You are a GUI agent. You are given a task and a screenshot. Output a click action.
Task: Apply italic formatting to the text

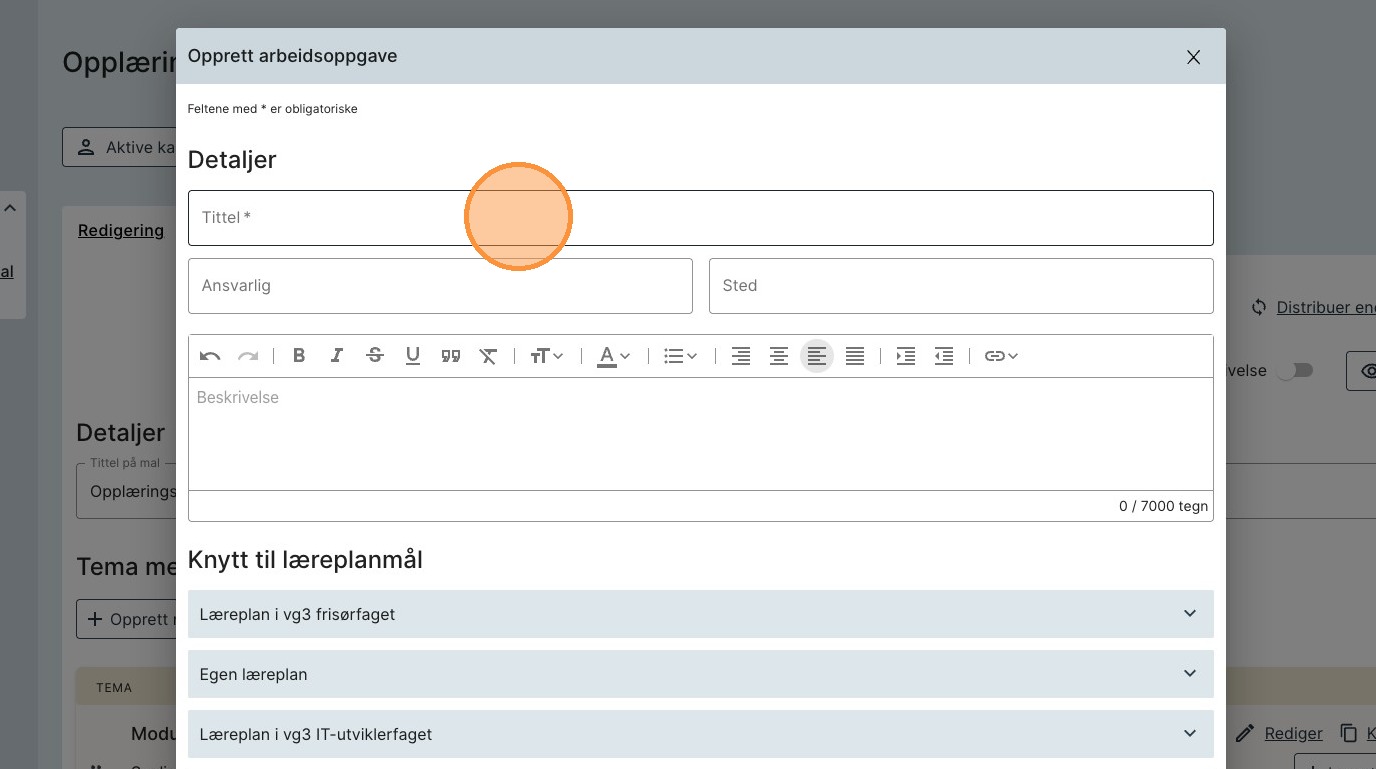337,356
